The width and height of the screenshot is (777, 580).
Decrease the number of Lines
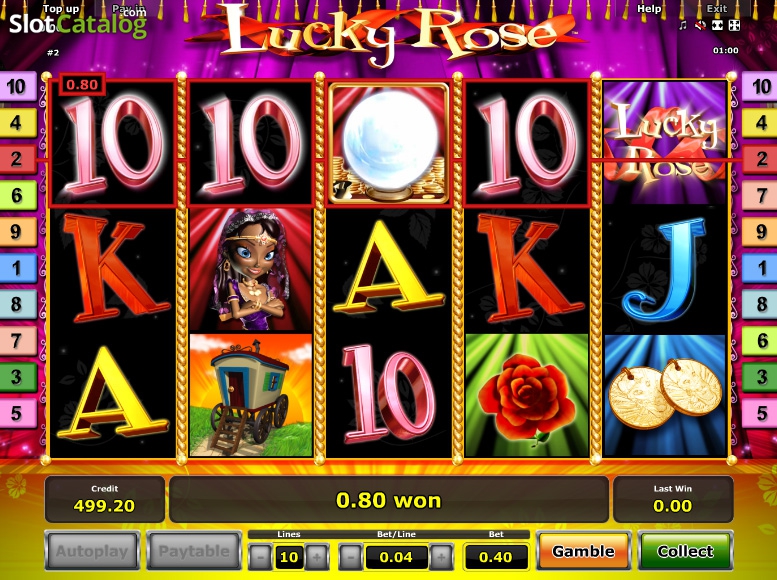point(260,557)
